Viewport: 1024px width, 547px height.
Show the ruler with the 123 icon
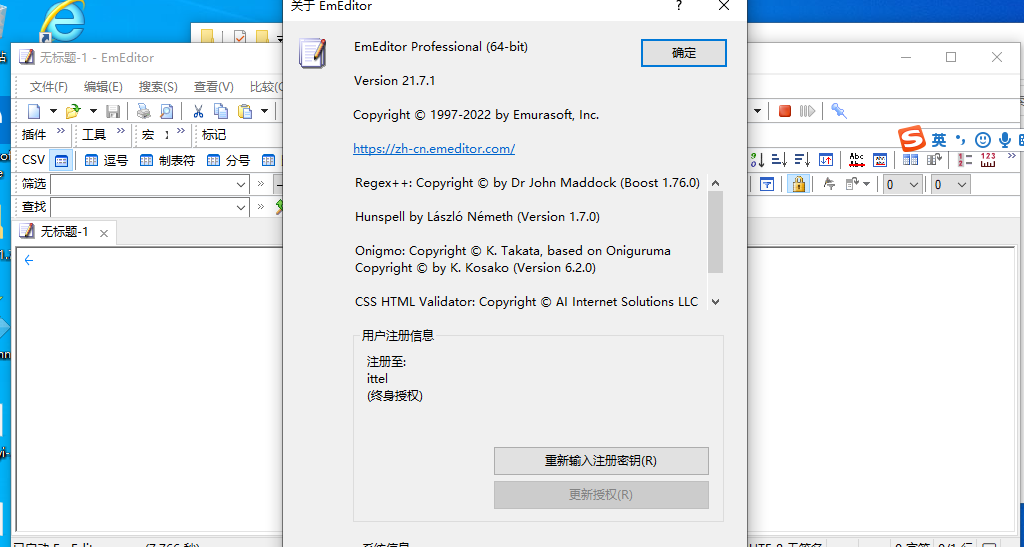point(987,160)
